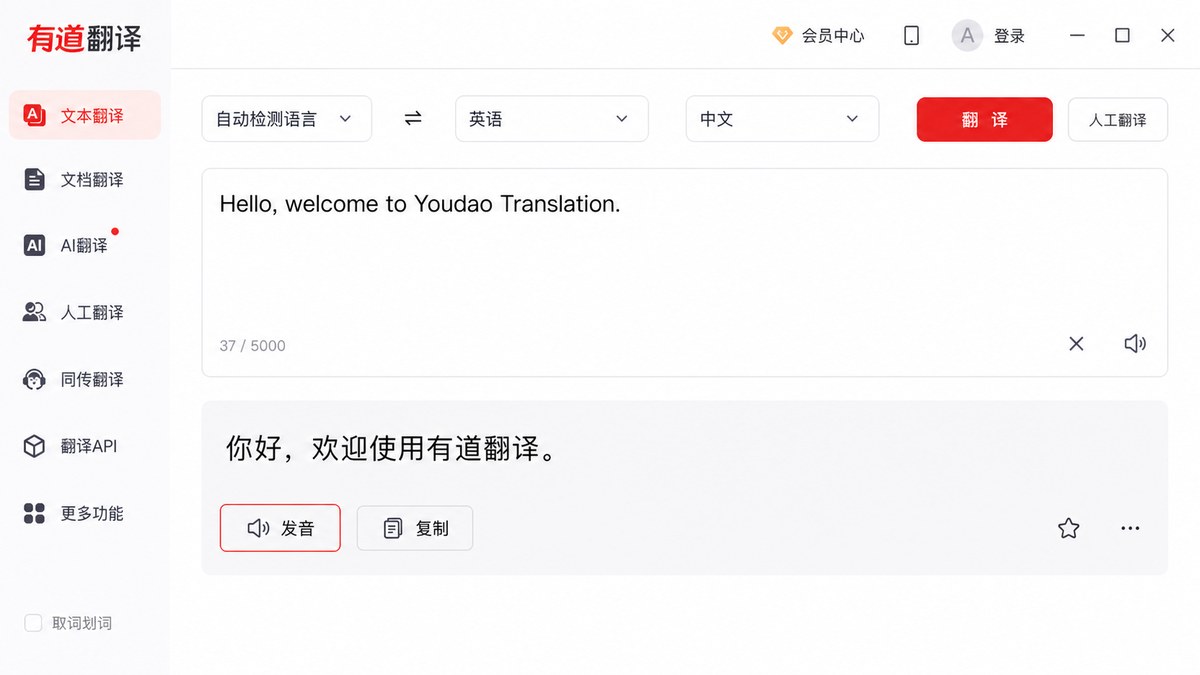1200x675 pixels.
Task: Click the 同传翻译 headset icon
Action: click(x=35, y=380)
